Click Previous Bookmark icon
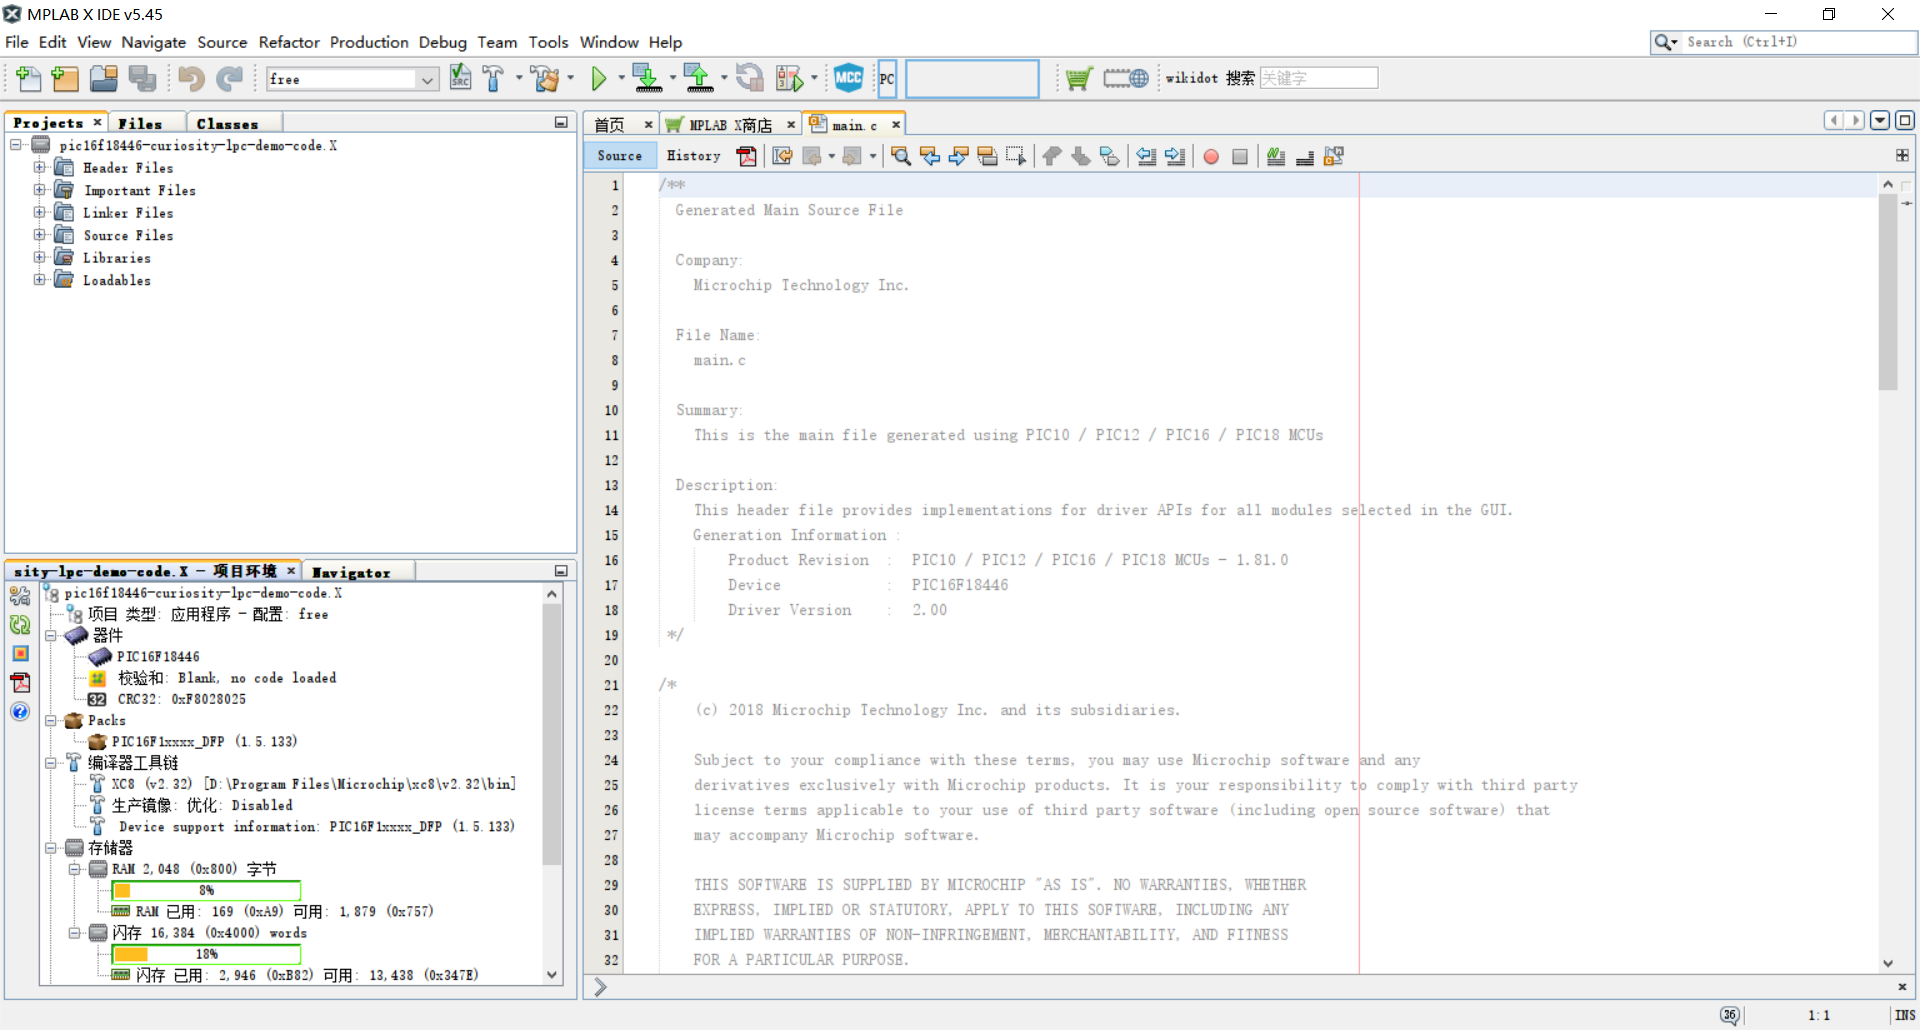 1052,156
